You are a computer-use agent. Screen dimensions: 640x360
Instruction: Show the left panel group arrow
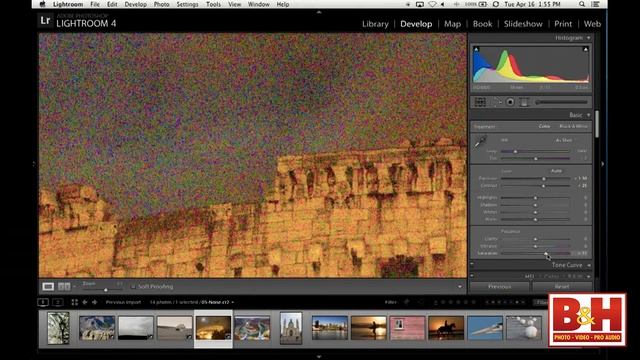tap(34, 164)
